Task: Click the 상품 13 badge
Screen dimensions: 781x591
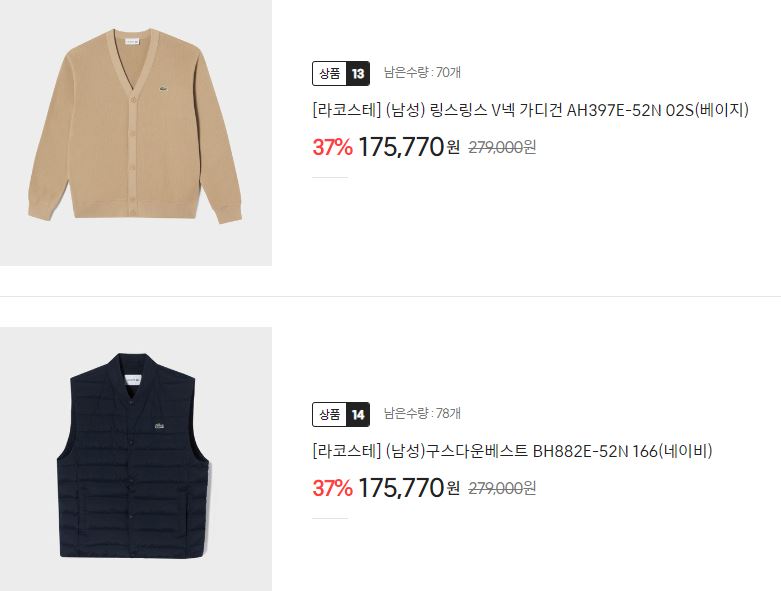Action: 341,74
